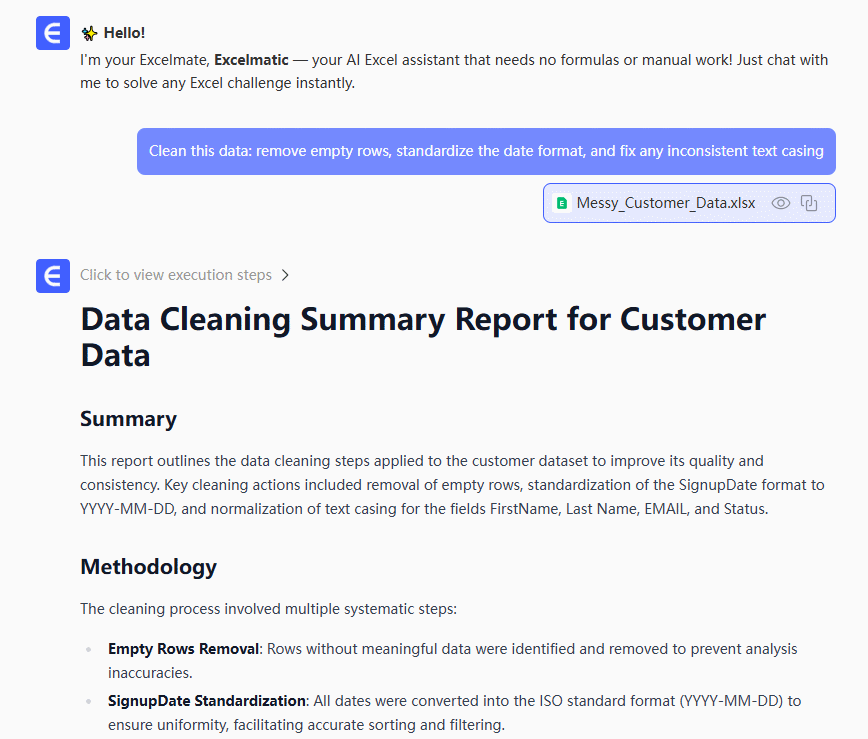Select the blue user prompt message bubble
This screenshot has width=868, height=739.
click(x=486, y=151)
